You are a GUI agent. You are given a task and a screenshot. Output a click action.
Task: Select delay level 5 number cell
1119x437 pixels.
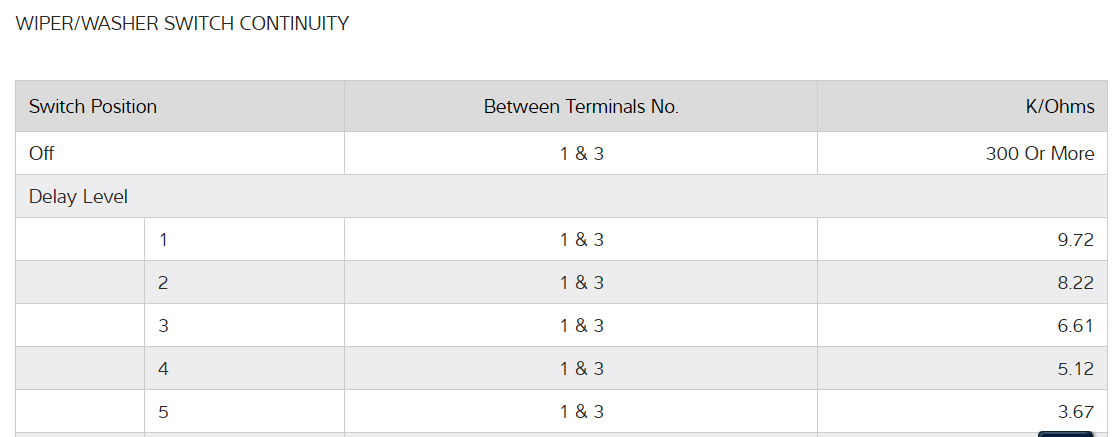pos(163,412)
